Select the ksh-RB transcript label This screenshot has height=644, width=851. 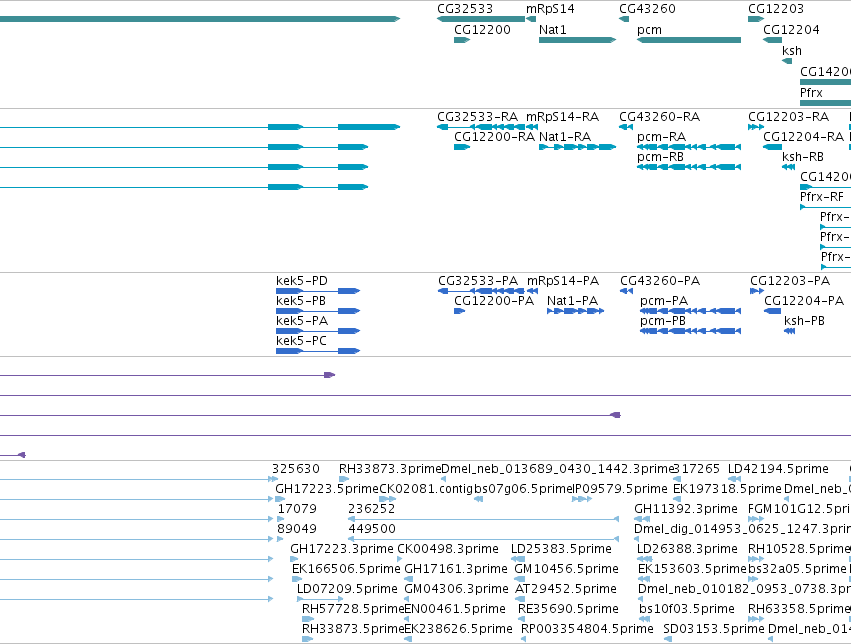pos(803,157)
